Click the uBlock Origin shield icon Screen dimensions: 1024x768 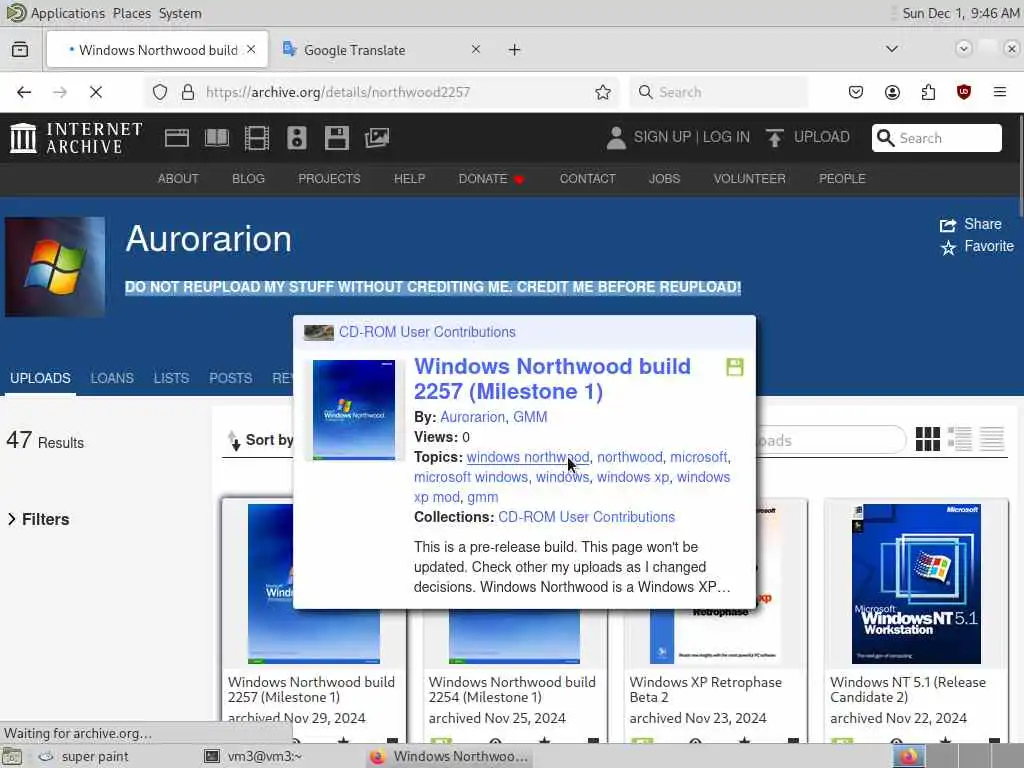(x=964, y=92)
